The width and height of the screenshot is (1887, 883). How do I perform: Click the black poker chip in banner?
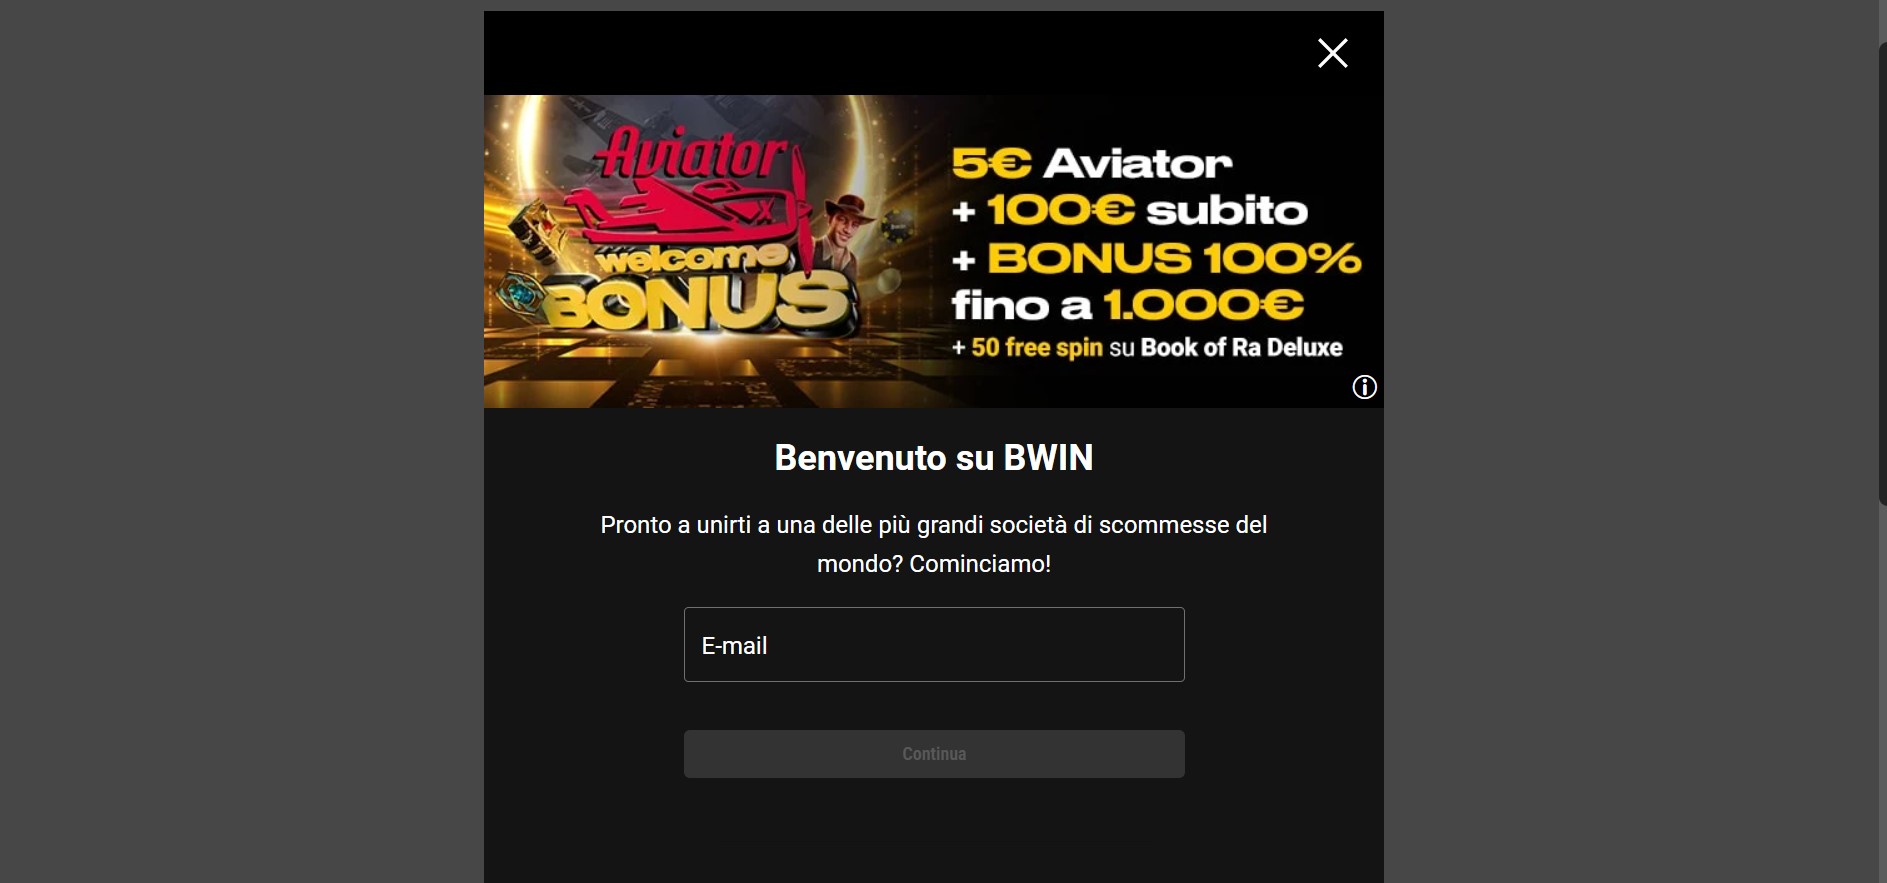click(898, 227)
